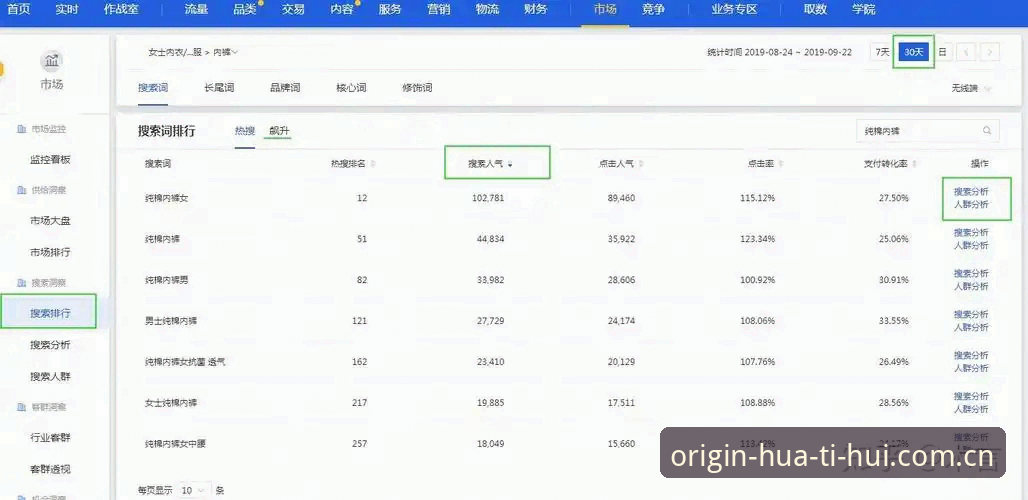Switch to the 品牌词 tab

point(285,87)
